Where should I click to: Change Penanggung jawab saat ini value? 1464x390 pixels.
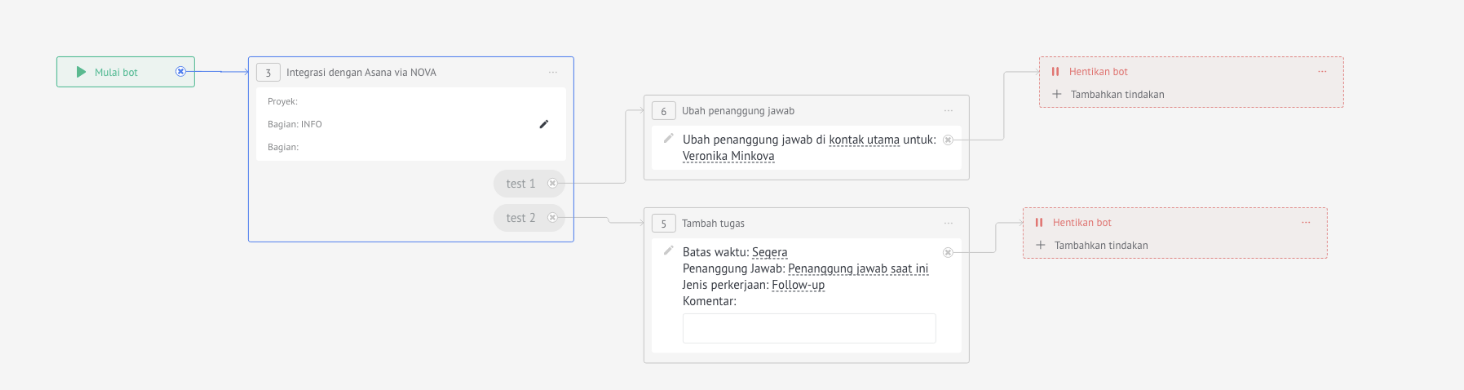click(x=859, y=269)
